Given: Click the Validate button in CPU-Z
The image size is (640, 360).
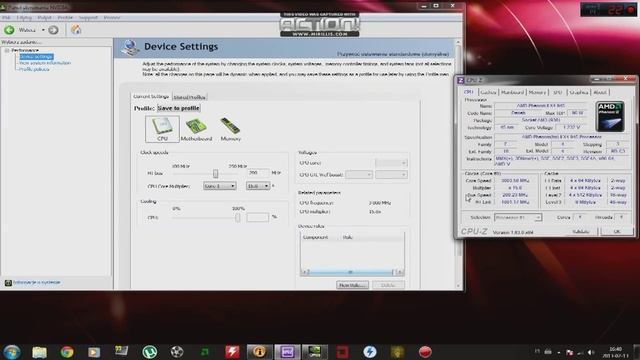Looking at the screenshot, I should click(580, 231).
